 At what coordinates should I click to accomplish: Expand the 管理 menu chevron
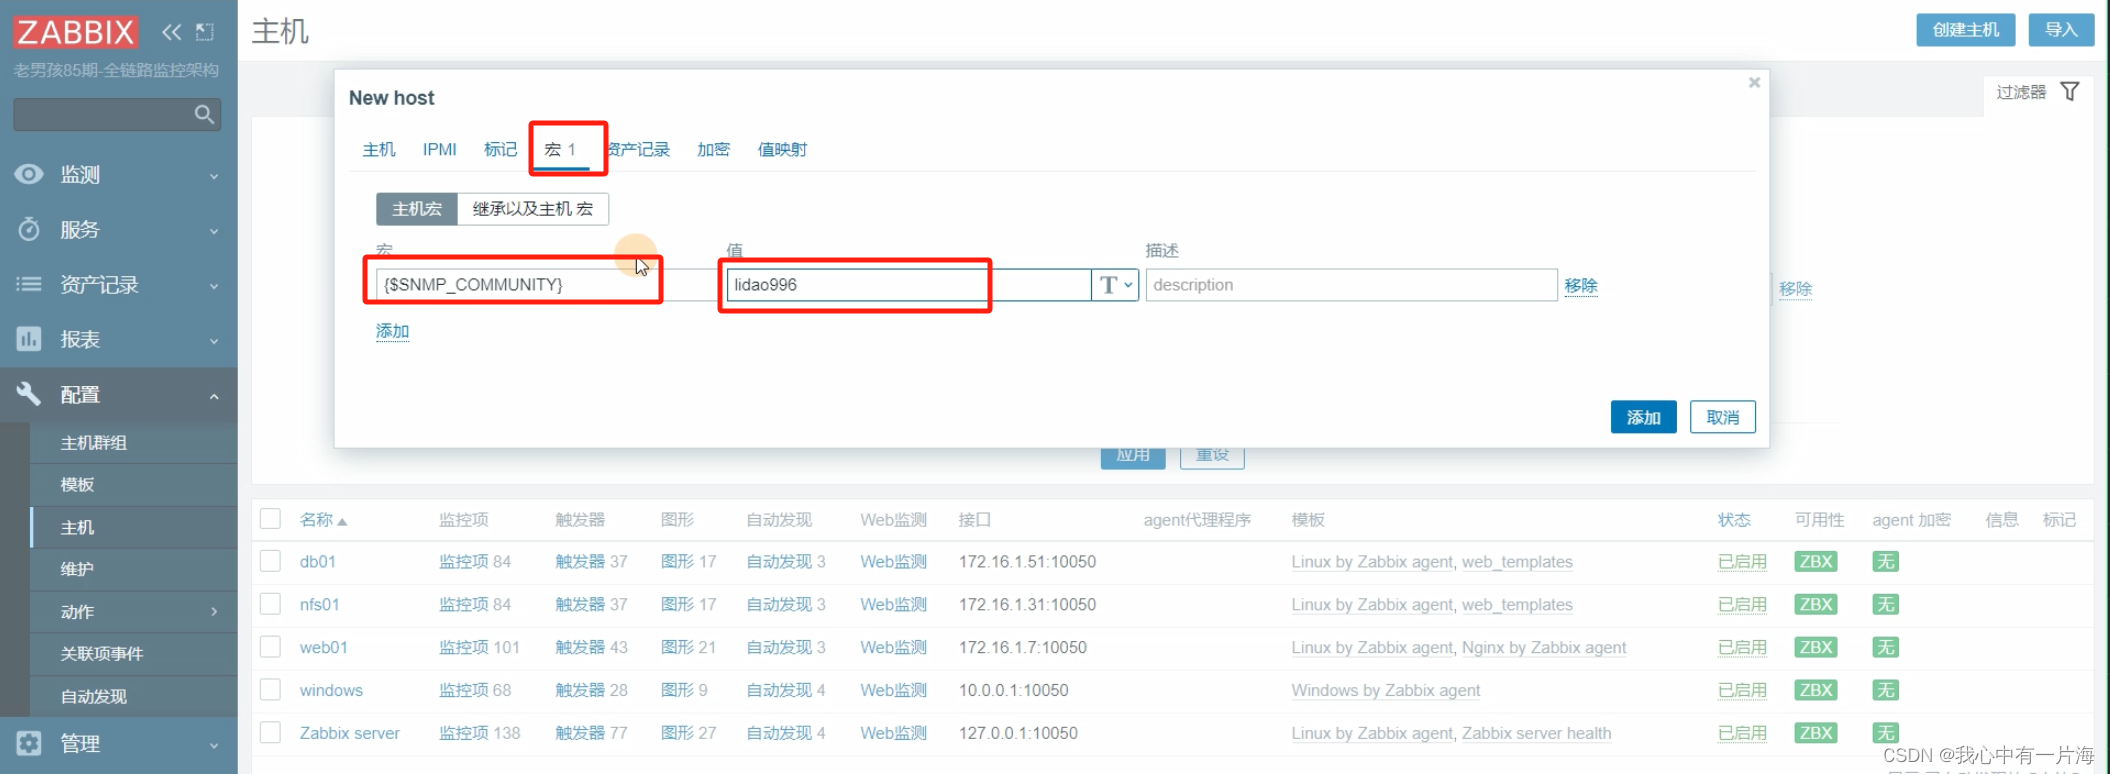tap(214, 745)
